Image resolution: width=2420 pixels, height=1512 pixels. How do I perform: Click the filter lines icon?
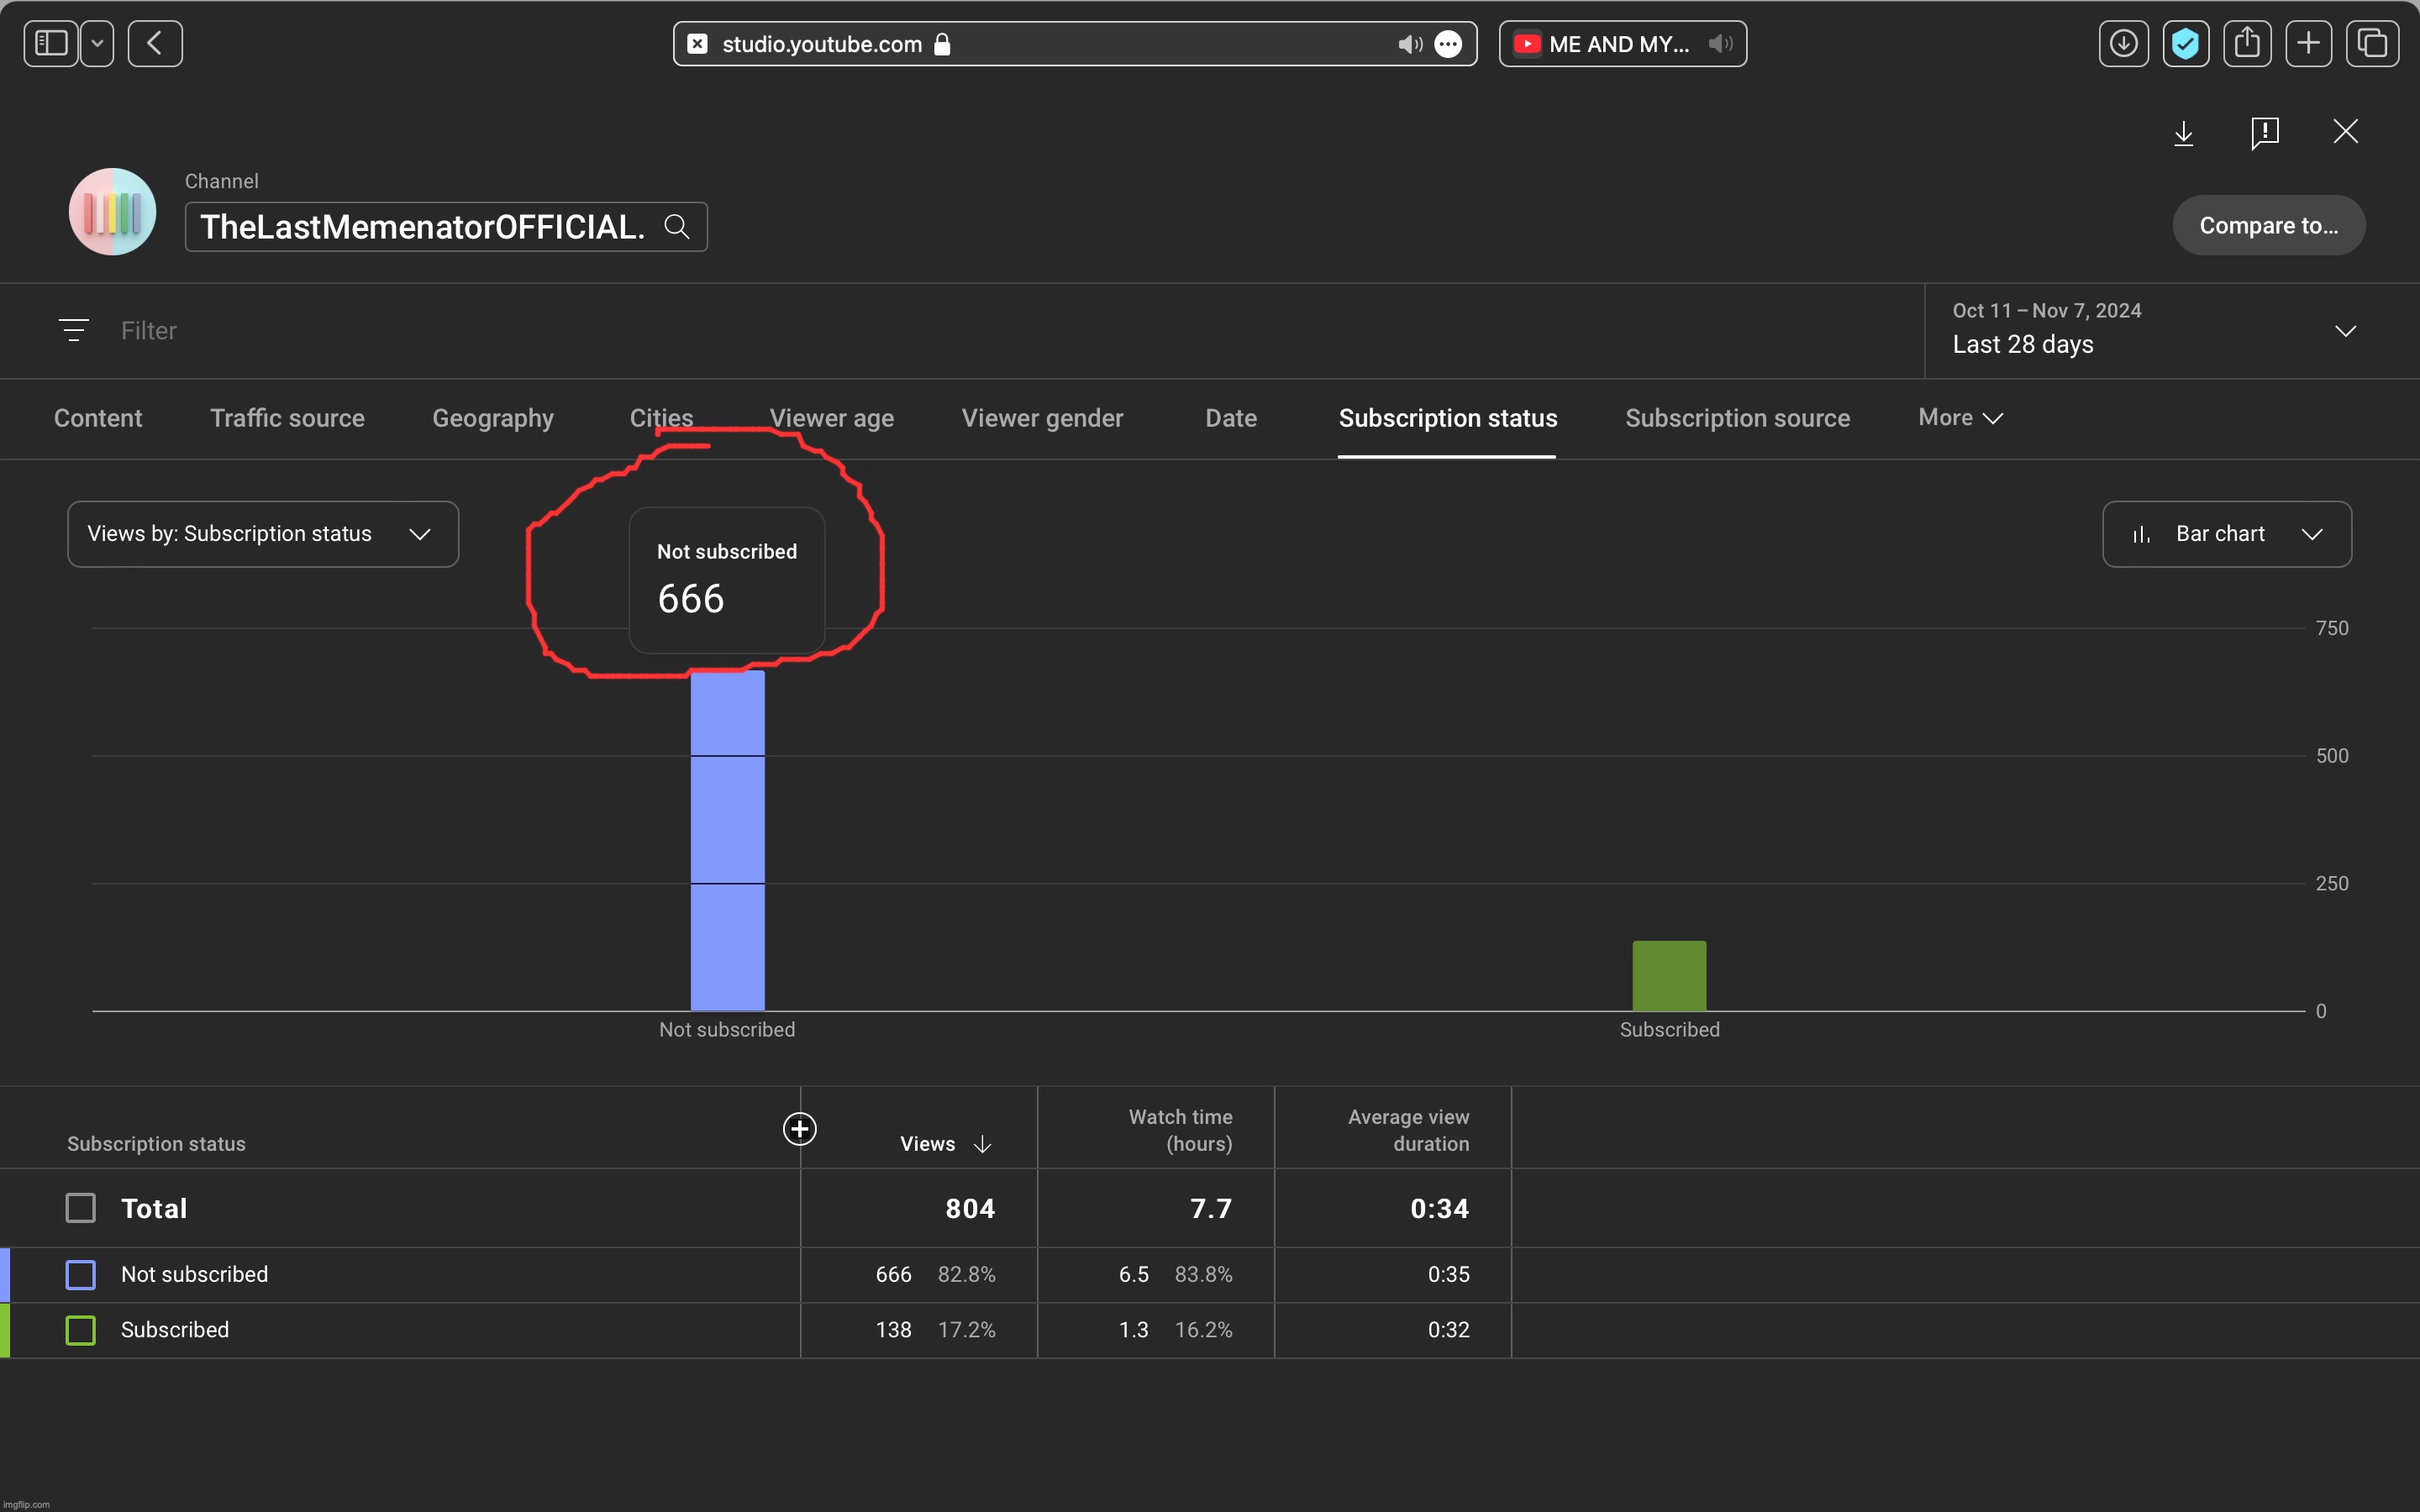coord(74,330)
